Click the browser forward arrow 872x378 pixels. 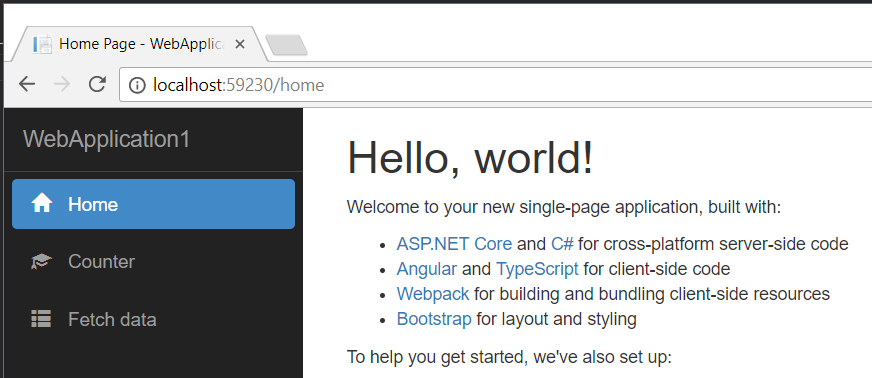click(62, 84)
